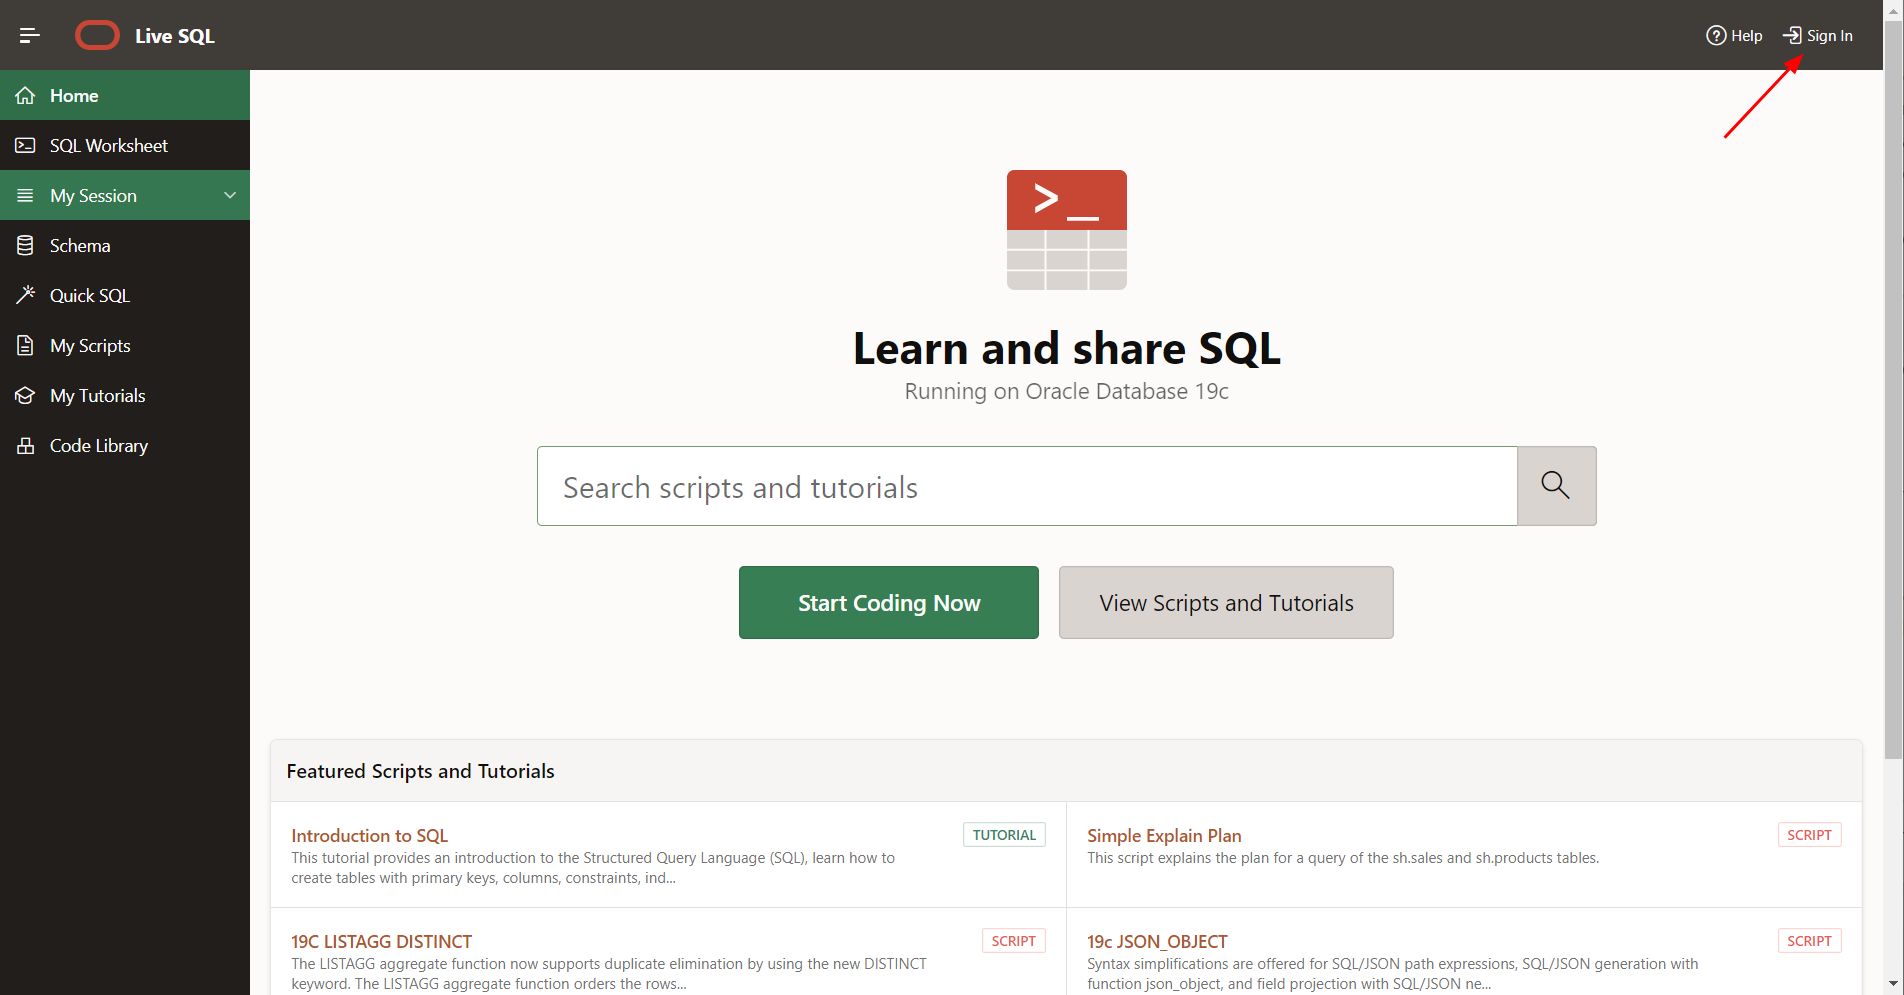Click the Live SQL title text
The height and width of the screenshot is (995, 1904).
pyautogui.click(x=175, y=35)
